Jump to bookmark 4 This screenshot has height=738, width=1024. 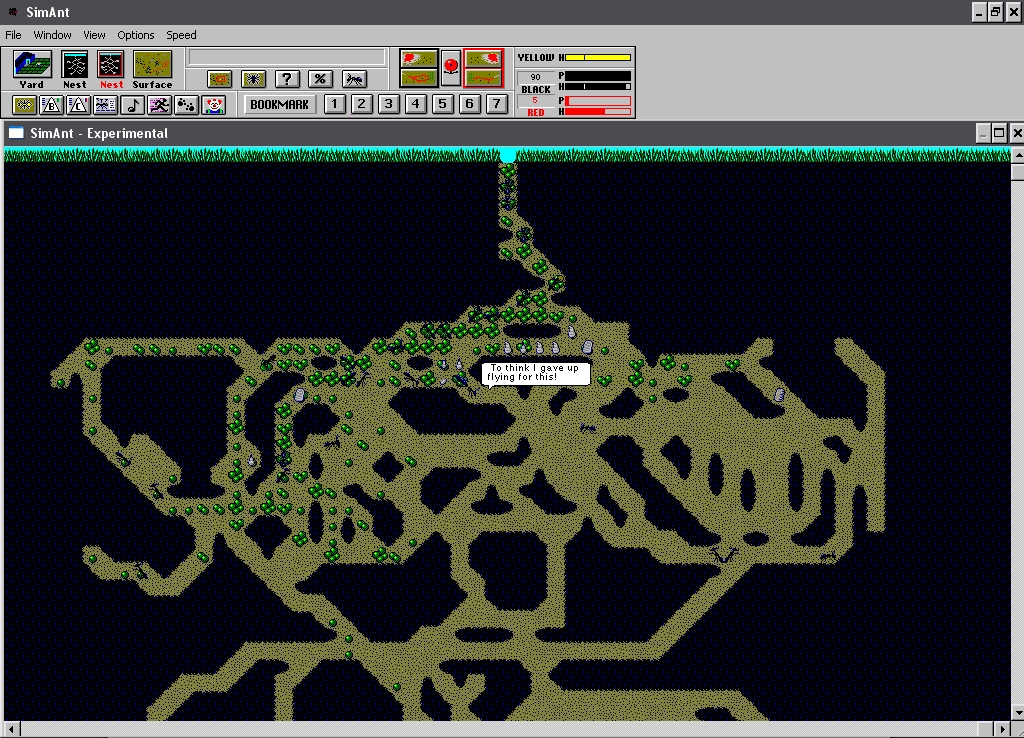415,104
